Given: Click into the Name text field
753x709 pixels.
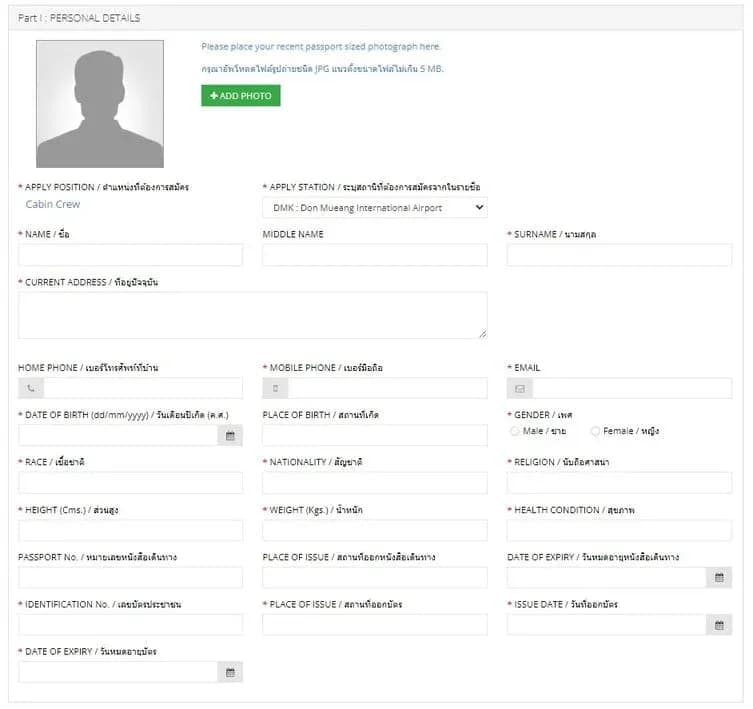Looking at the screenshot, I should [130, 255].
